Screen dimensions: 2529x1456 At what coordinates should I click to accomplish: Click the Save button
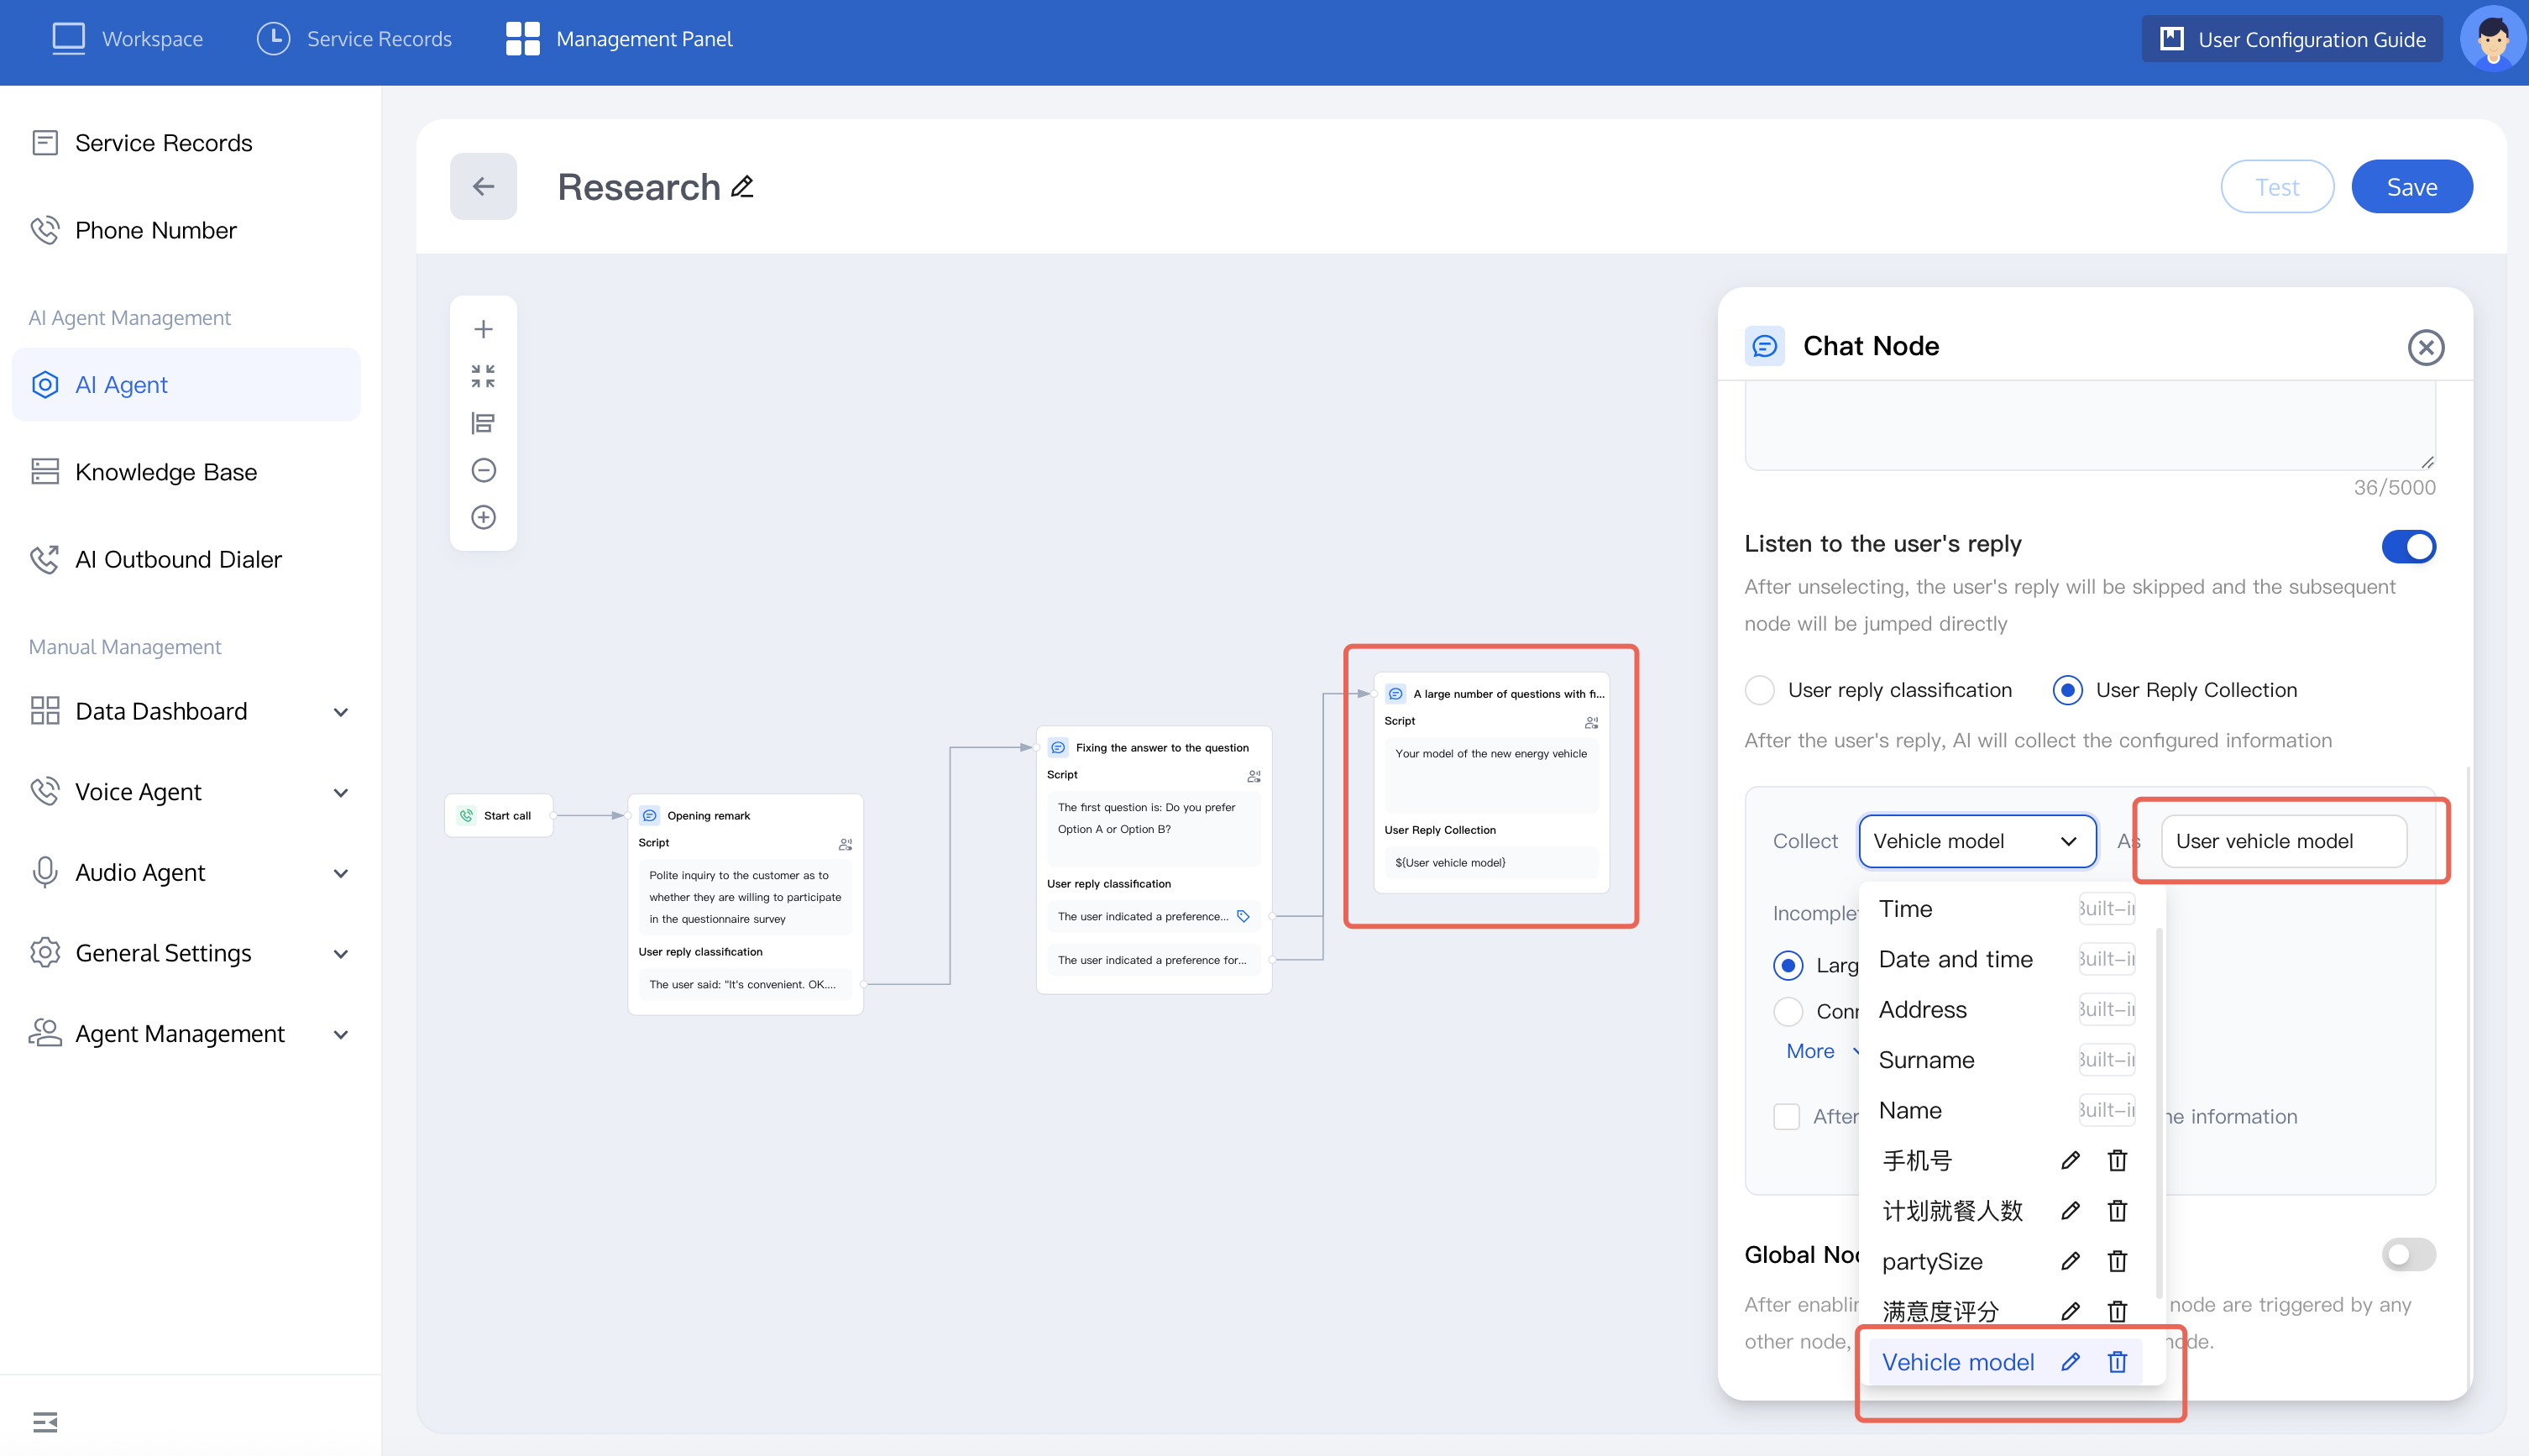pos(2411,187)
